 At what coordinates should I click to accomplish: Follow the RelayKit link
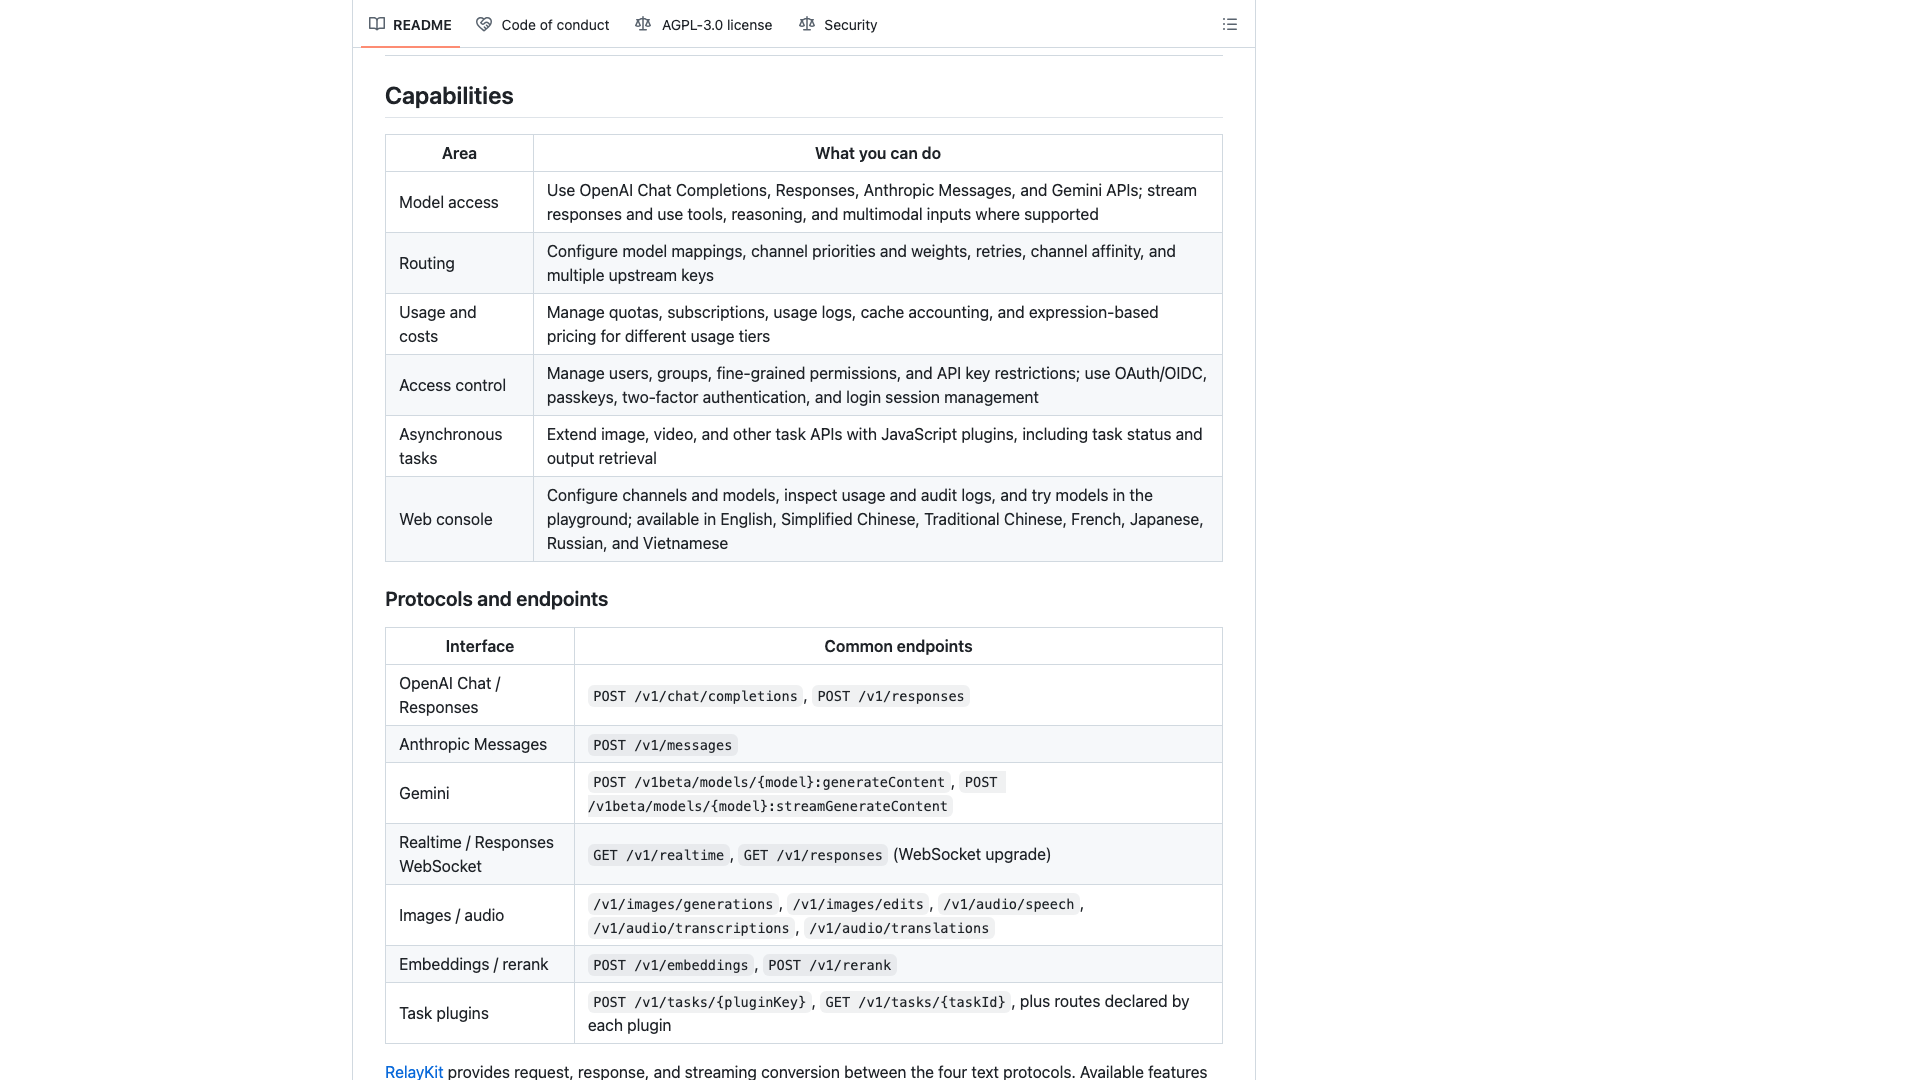[414, 1071]
